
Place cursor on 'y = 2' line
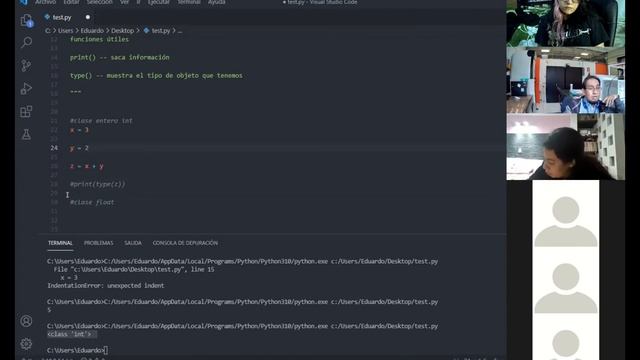(79, 148)
